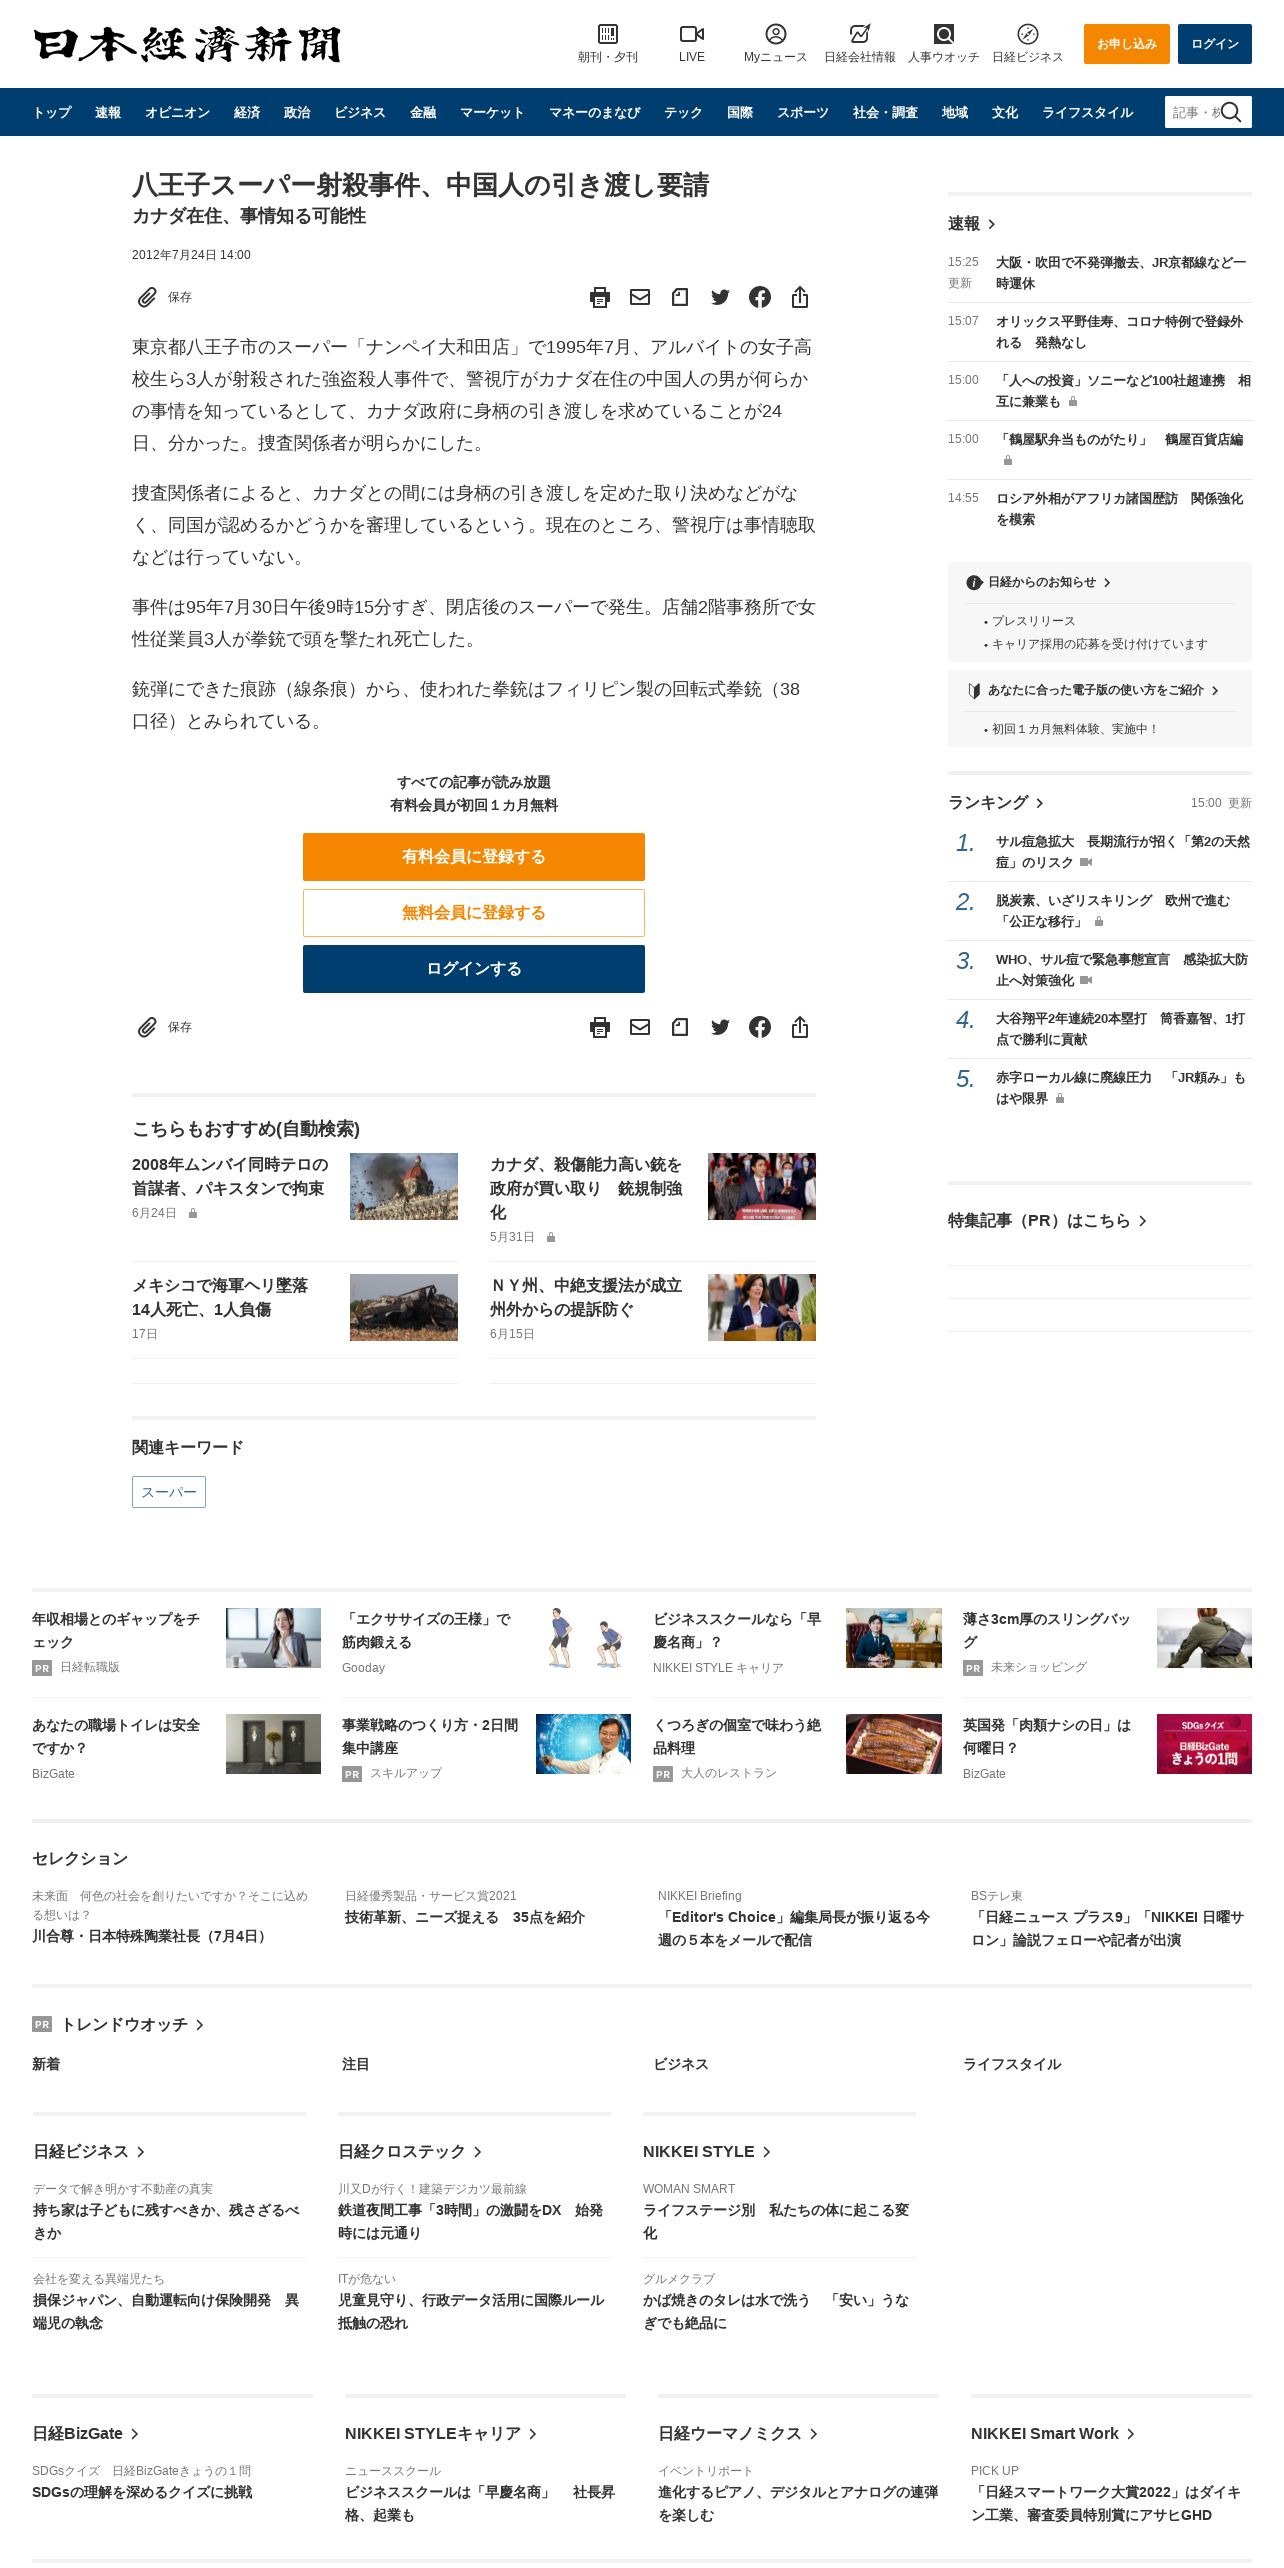Open 速報 item オリックス平野佳寿
This screenshot has height=2568, width=1284.
tap(1120, 332)
